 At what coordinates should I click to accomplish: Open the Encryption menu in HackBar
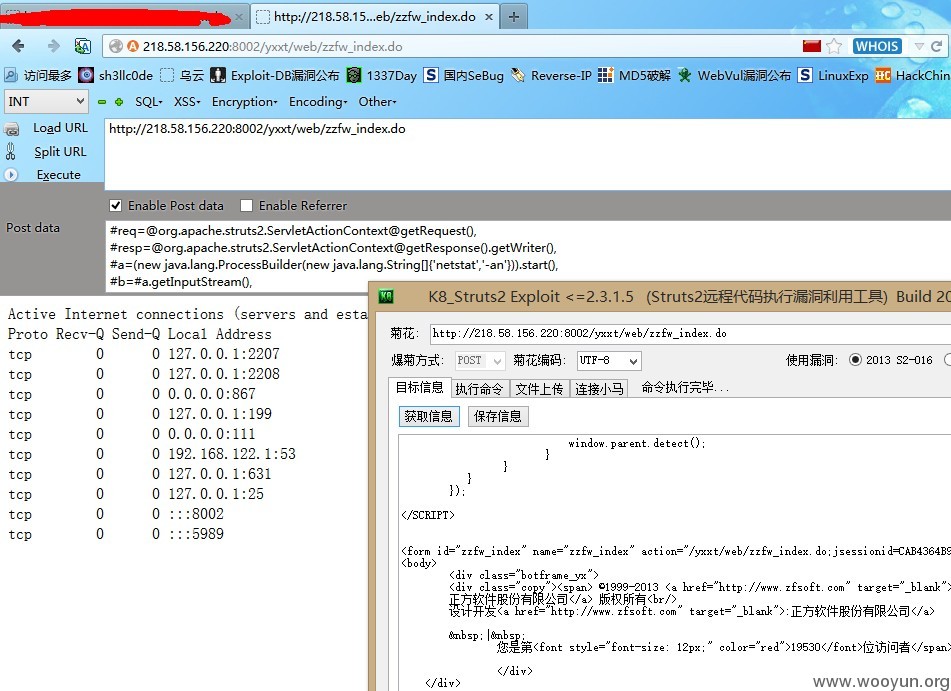244,102
